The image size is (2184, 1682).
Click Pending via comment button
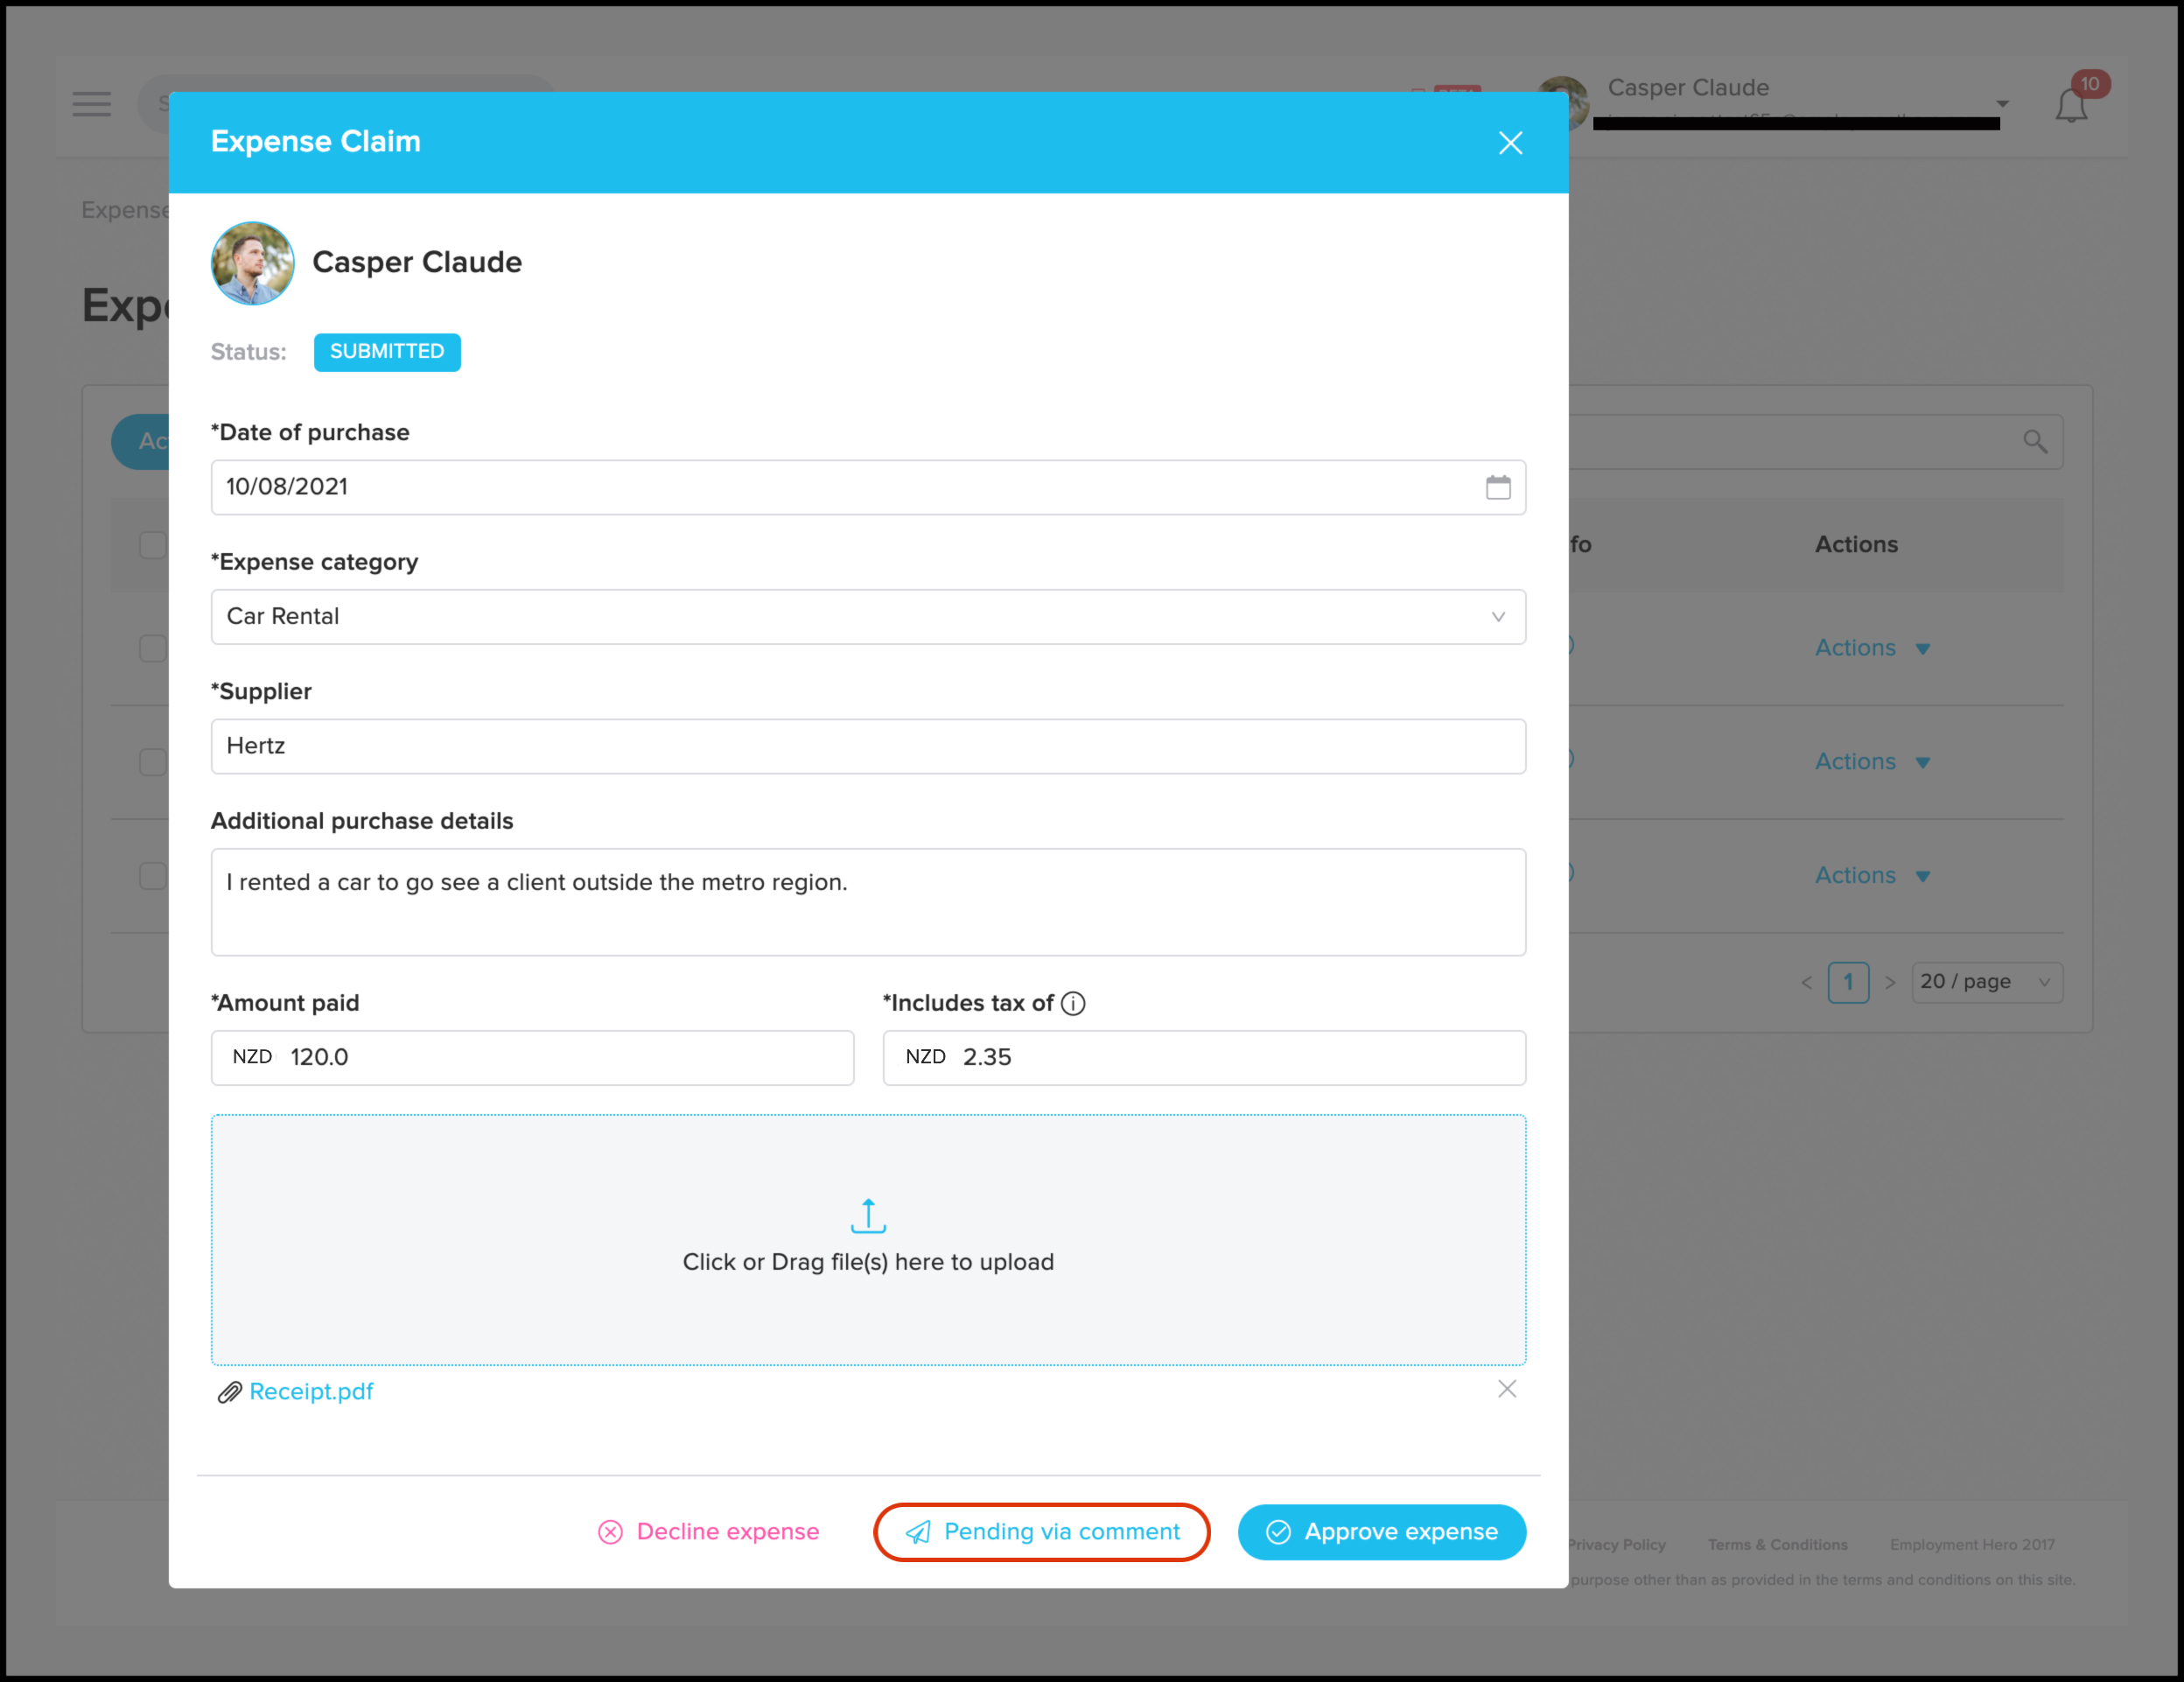[x=1041, y=1531]
